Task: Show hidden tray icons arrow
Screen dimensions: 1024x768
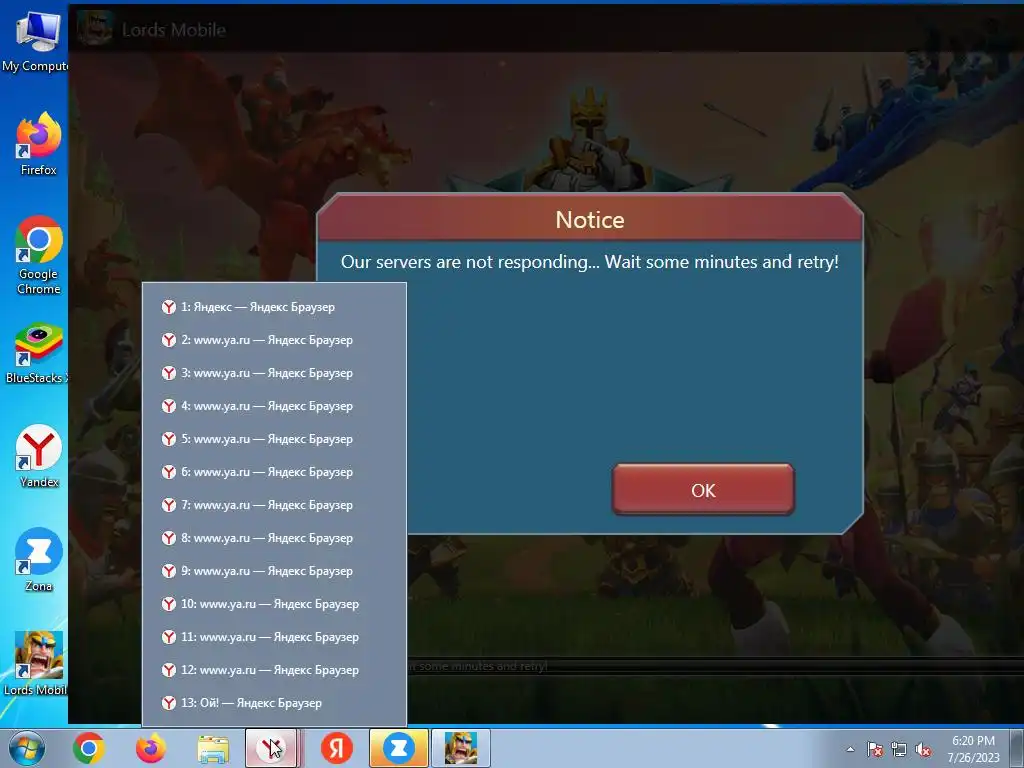Action: 850,749
